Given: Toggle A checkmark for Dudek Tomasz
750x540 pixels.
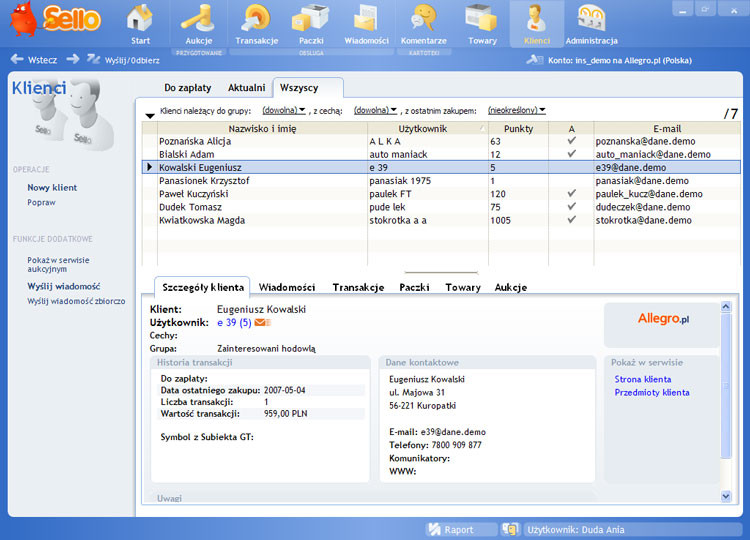Looking at the screenshot, I should [x=571, y=207].
